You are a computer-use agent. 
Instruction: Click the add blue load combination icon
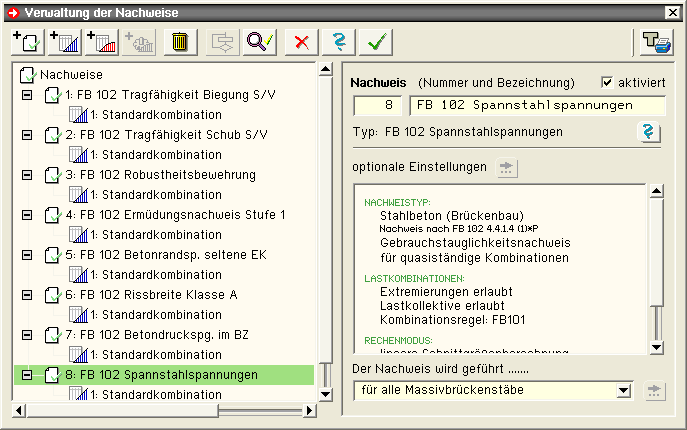pyautogui.click(x=63, y=41)
